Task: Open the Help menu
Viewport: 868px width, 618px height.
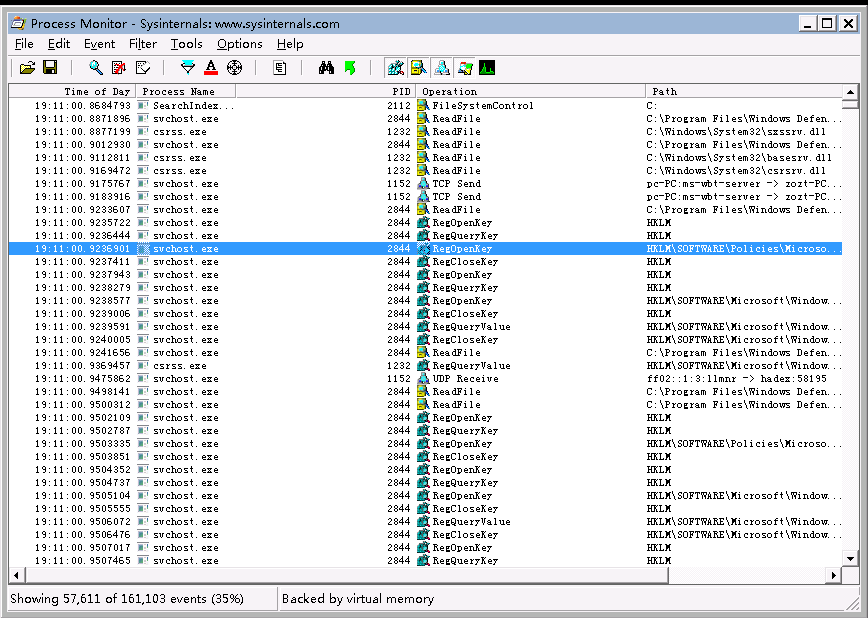Action: [290, 44]
